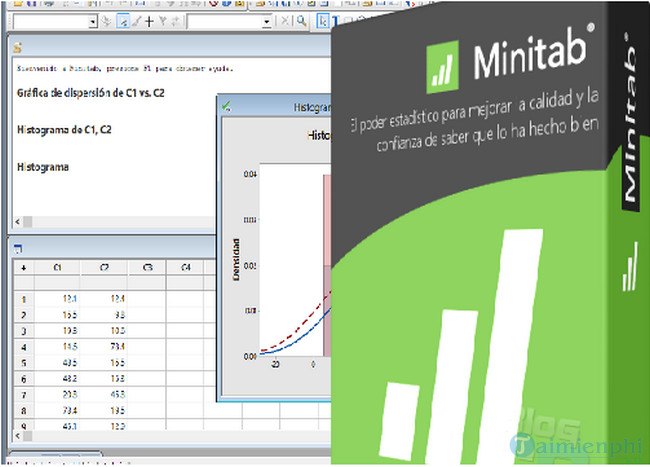The height and width of the screenshot is (467, 650).
Task: Click the greyed edit icon left of select mode
Action: click(107, 21)
